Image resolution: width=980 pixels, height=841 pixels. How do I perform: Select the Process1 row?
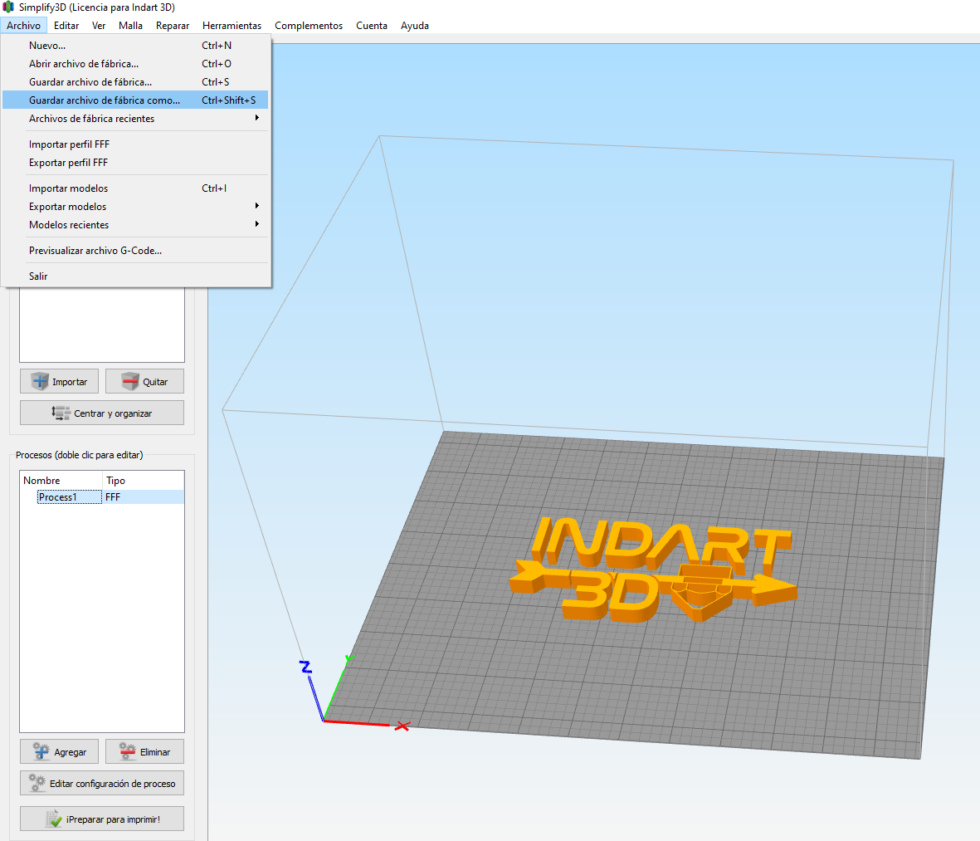tap(102, 497)
